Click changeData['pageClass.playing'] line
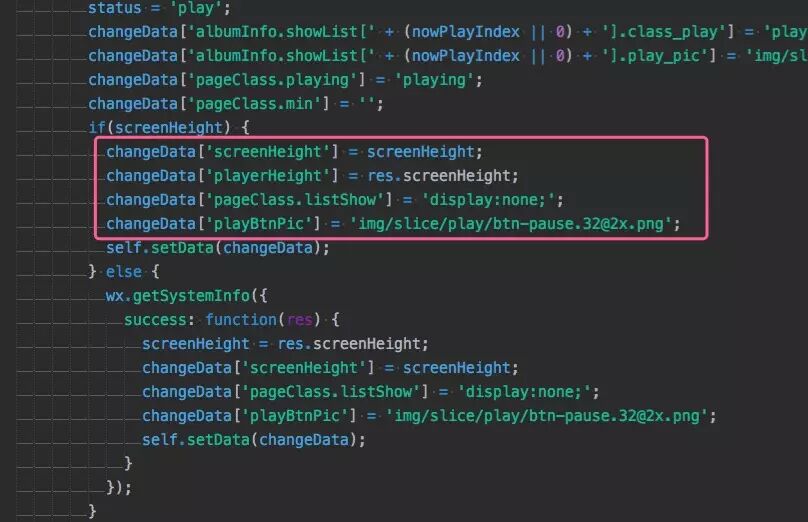This screenshot has width=808, height=522. pyautogui.click(x=285, y=80)
